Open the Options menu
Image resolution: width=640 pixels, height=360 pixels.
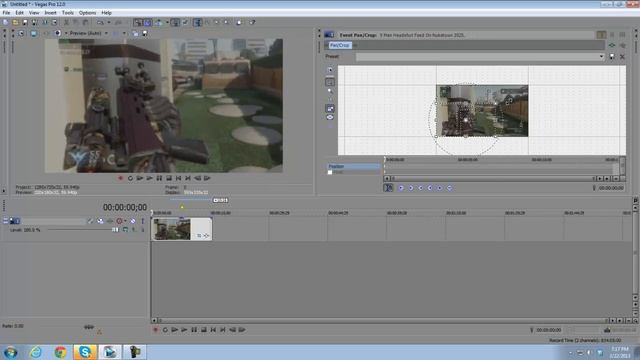point(87,13)
